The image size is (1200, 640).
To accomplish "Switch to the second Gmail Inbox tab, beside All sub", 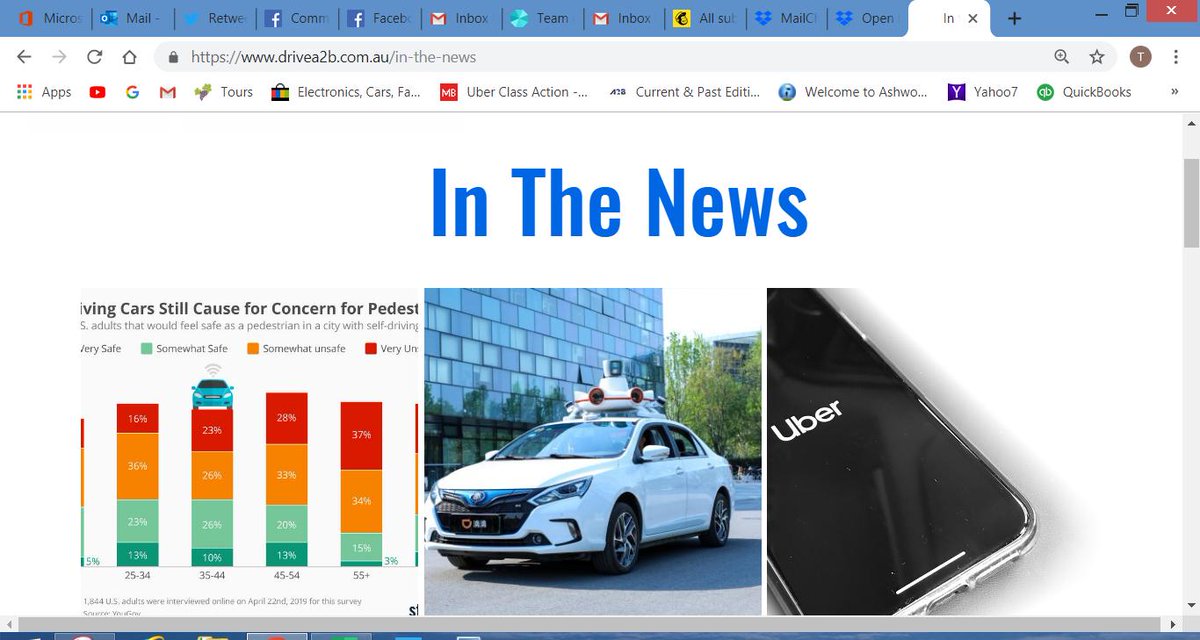I will (x=623, y=18).
